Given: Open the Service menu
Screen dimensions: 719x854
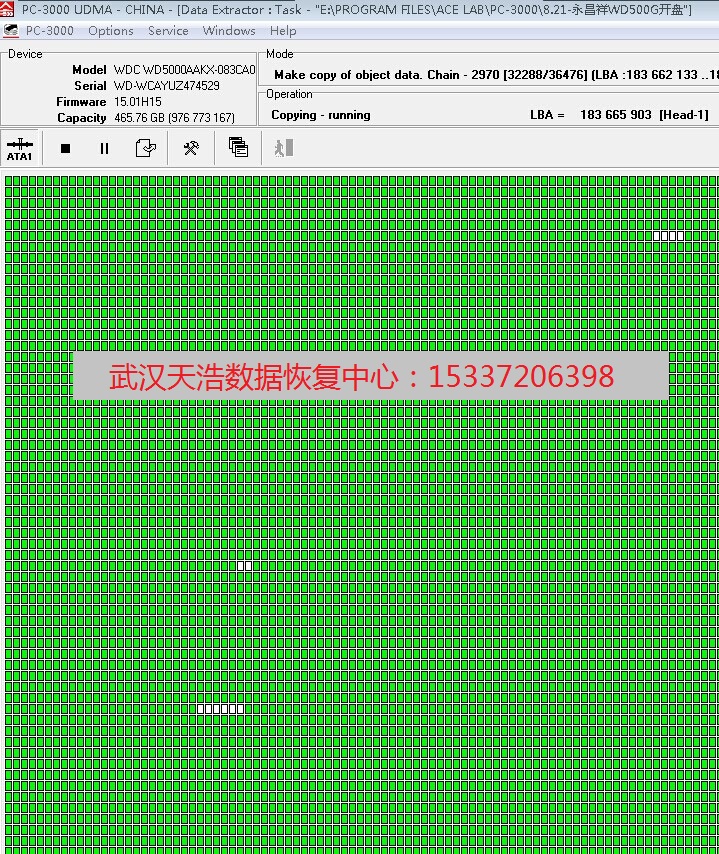Looking at the screenshot, I should (x=168, y=31).
